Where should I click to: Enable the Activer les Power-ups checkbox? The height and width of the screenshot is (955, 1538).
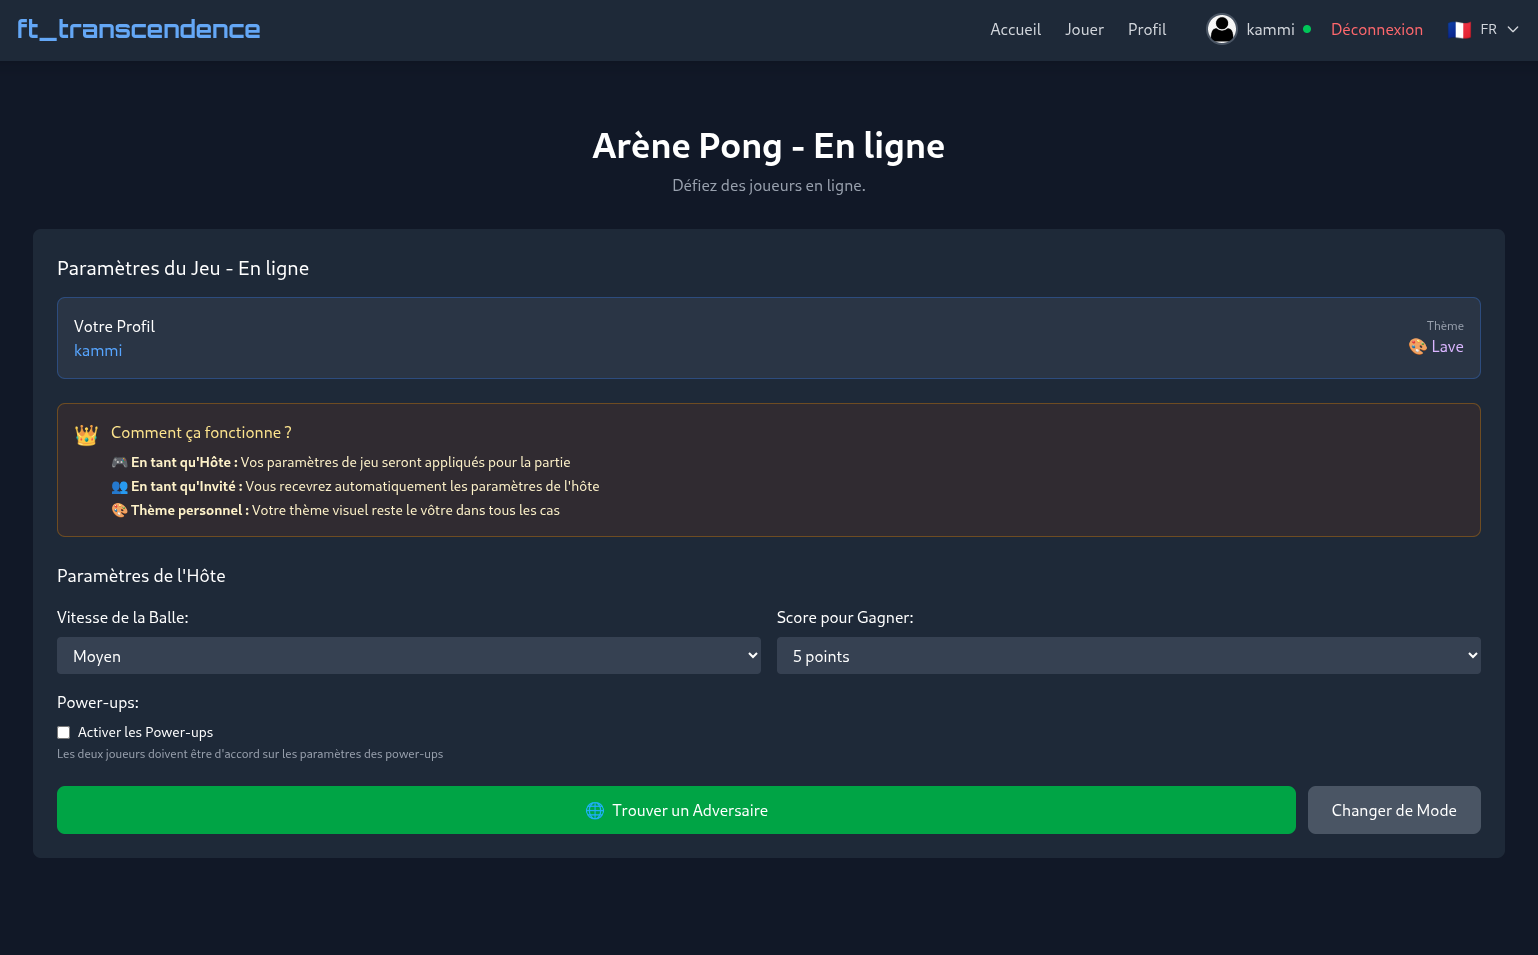[64, 733]
